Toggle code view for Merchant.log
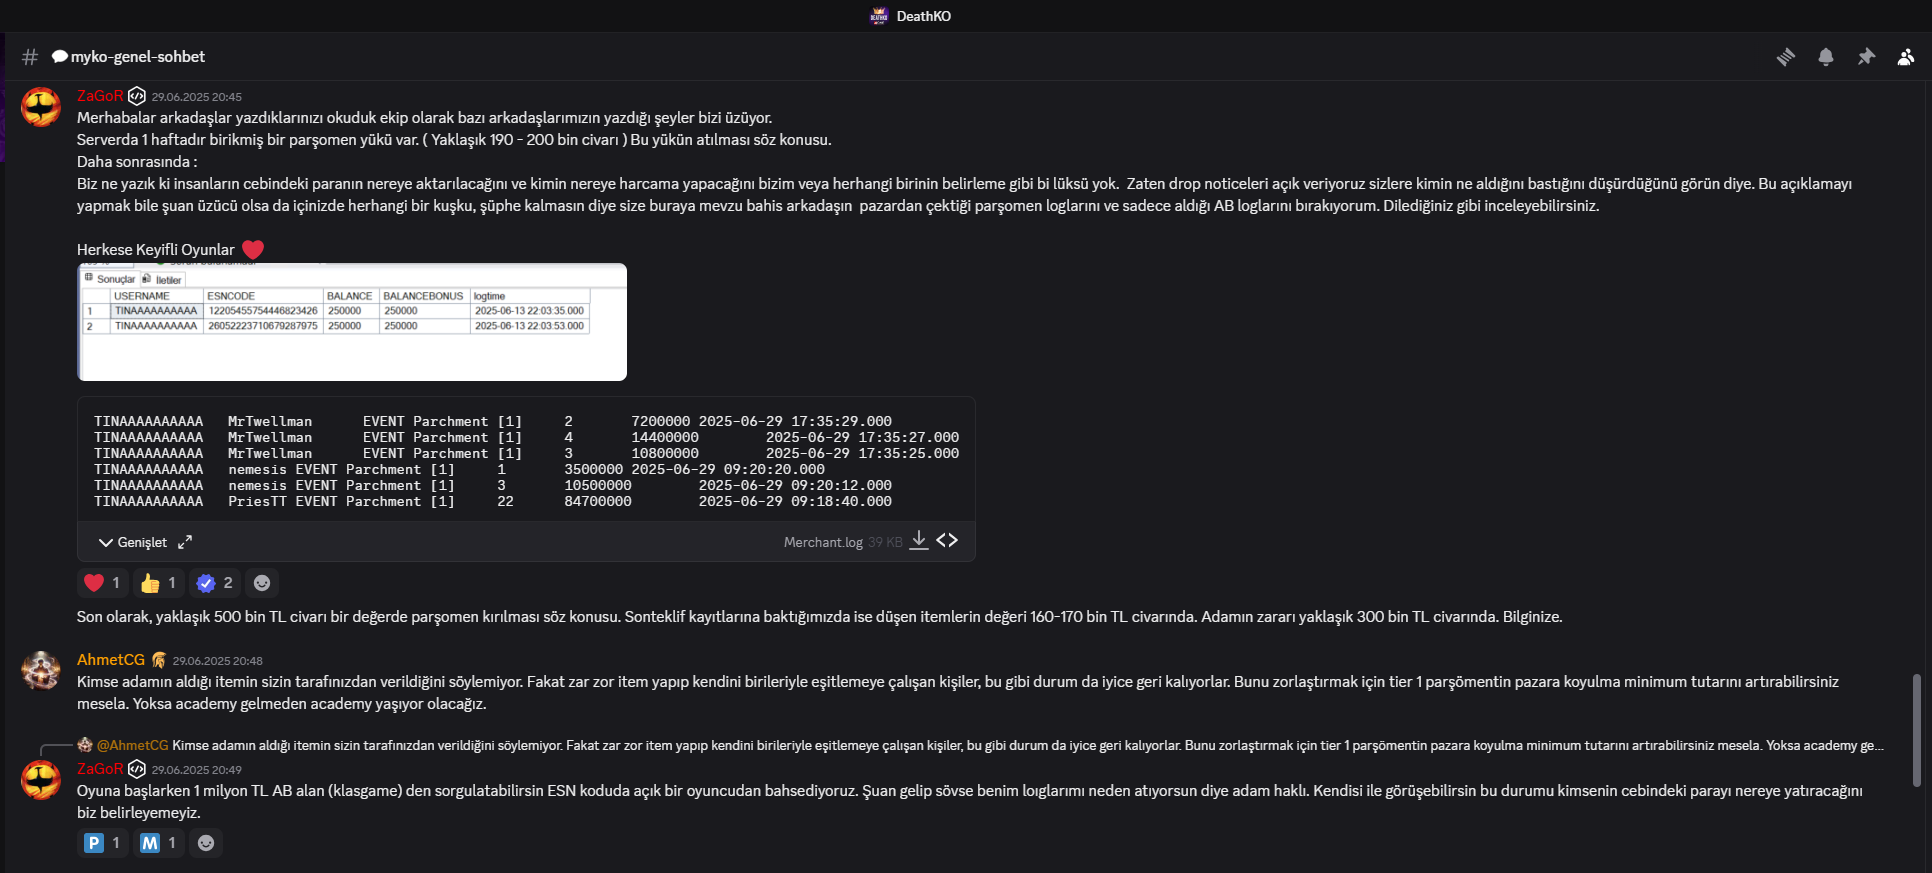The height and width of the screenshot is (873, 1932). pyautogui.click(x=947, y=541)
